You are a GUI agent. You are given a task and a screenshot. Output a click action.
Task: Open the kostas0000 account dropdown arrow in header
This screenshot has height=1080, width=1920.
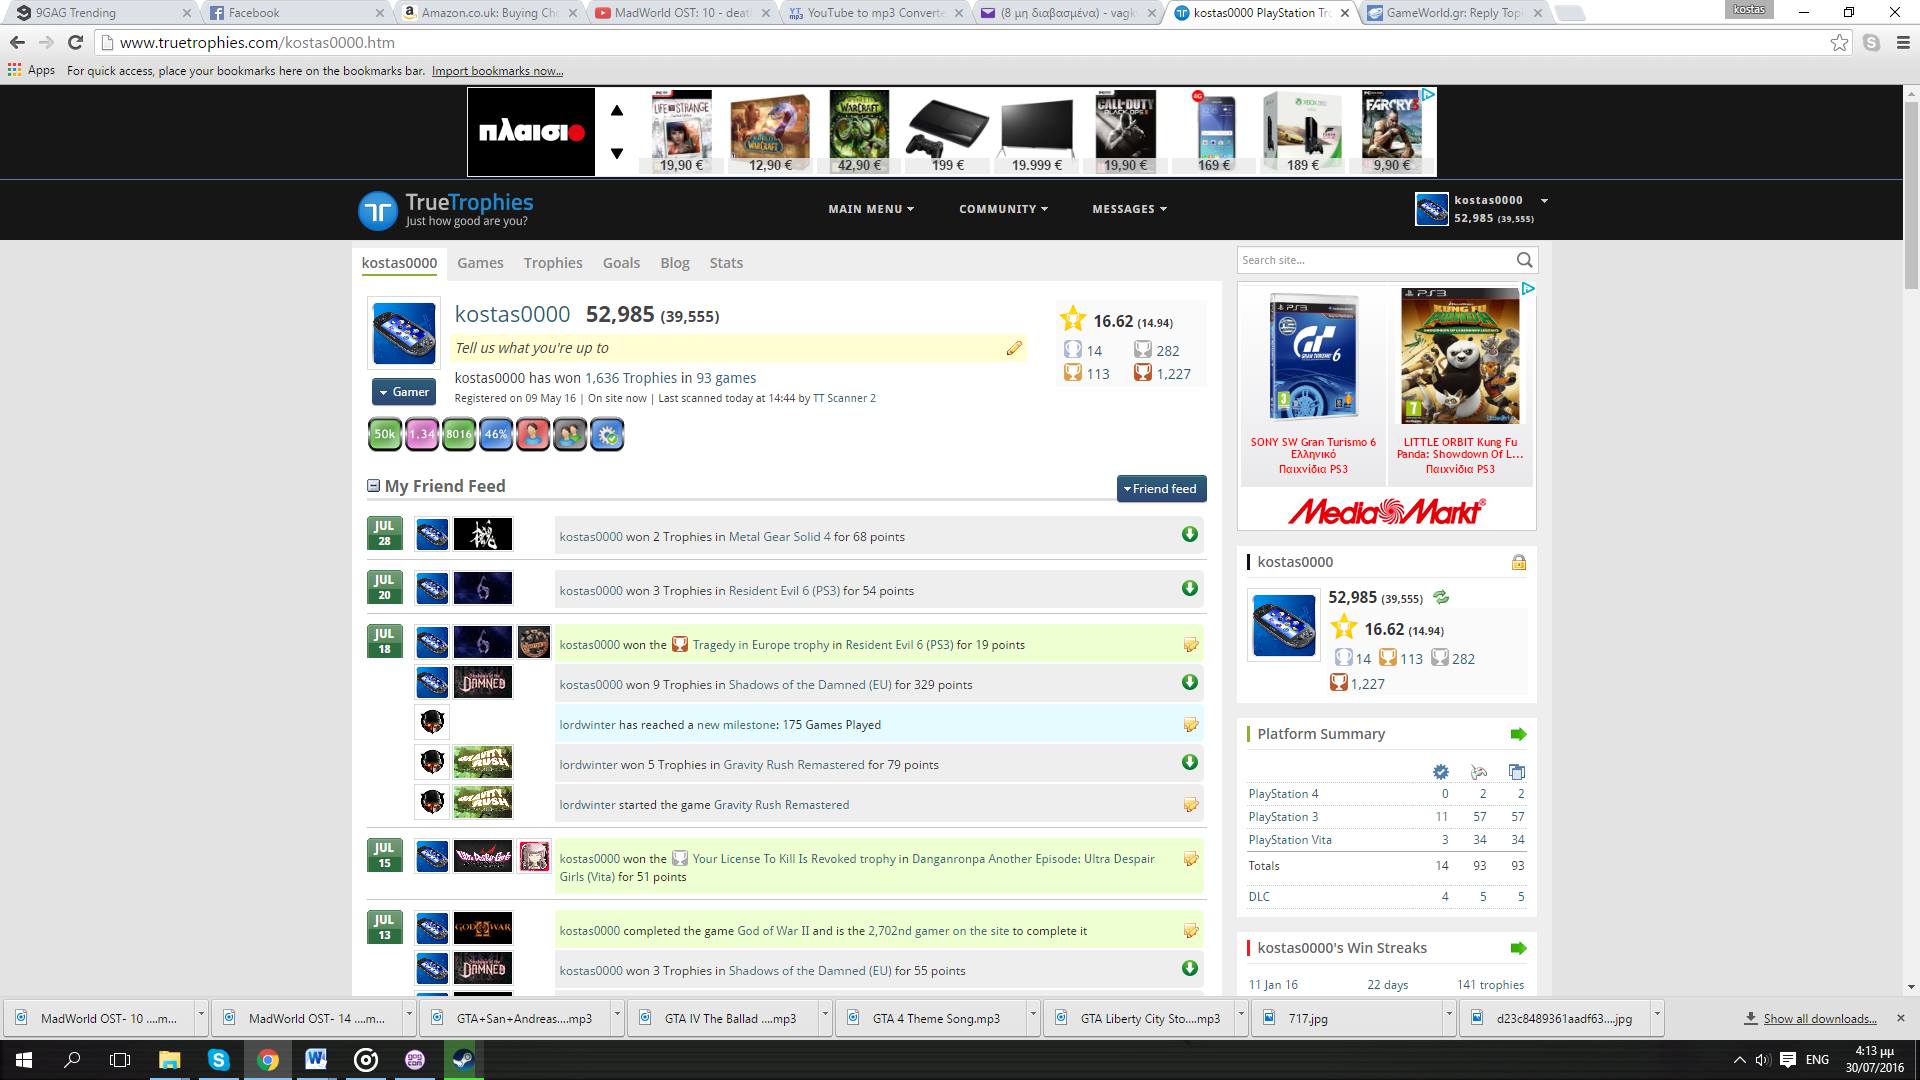click(x=1544, y=201)
